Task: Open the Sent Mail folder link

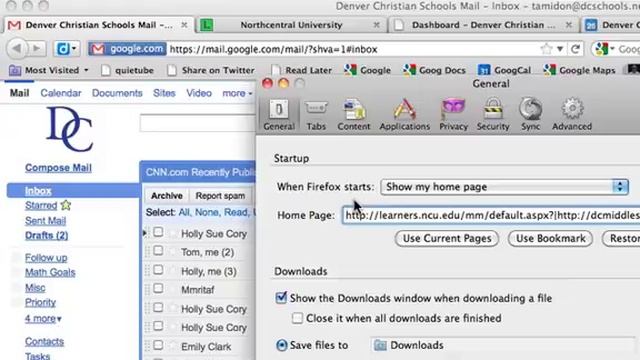Action: click(45, 221)
